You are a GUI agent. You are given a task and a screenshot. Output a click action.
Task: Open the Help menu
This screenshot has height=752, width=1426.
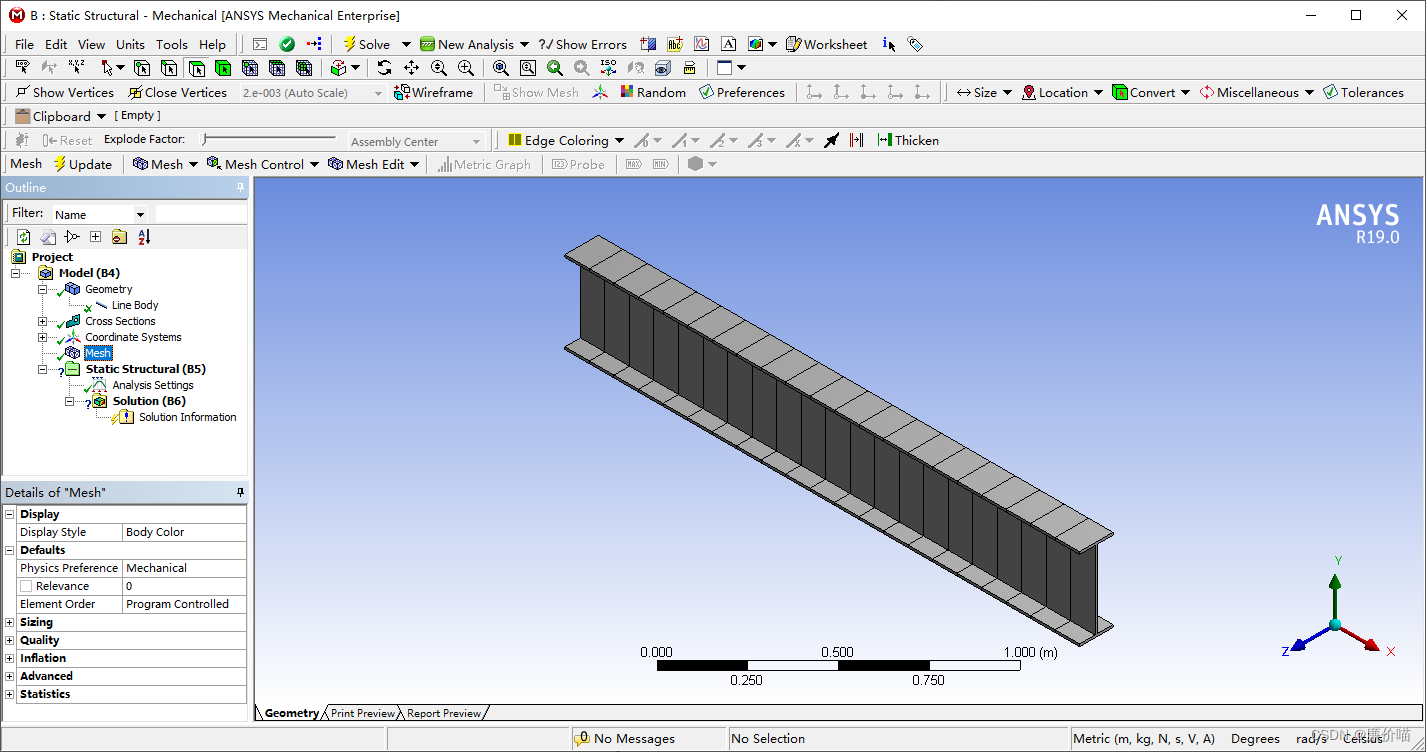point(212,44)
